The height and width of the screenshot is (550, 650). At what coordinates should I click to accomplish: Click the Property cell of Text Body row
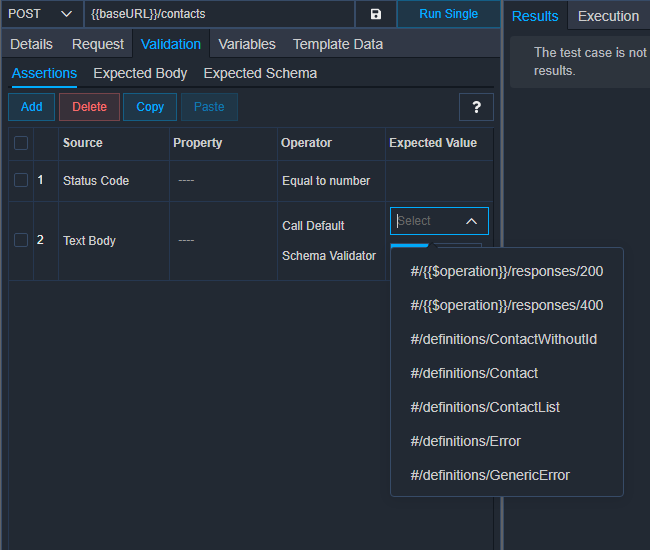(x=223, y=241)
